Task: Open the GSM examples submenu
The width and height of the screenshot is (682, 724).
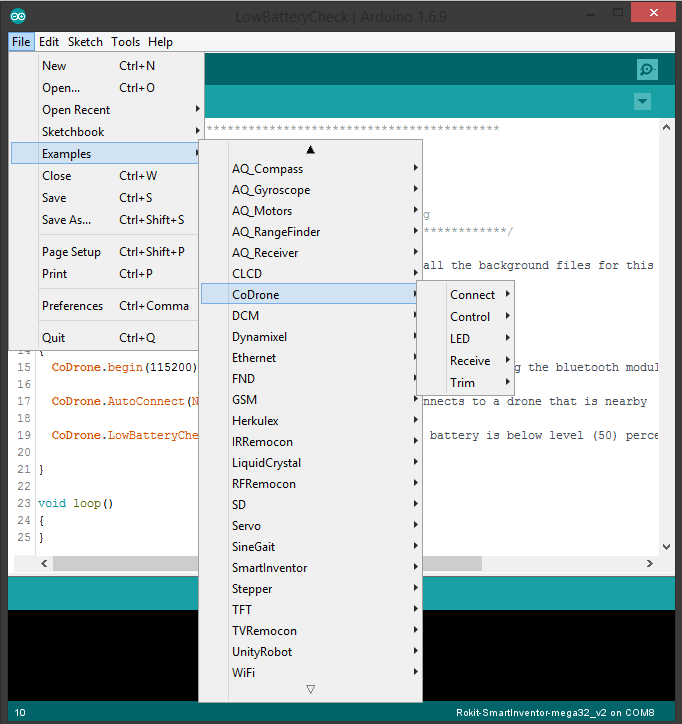Action: coord(310,400)
